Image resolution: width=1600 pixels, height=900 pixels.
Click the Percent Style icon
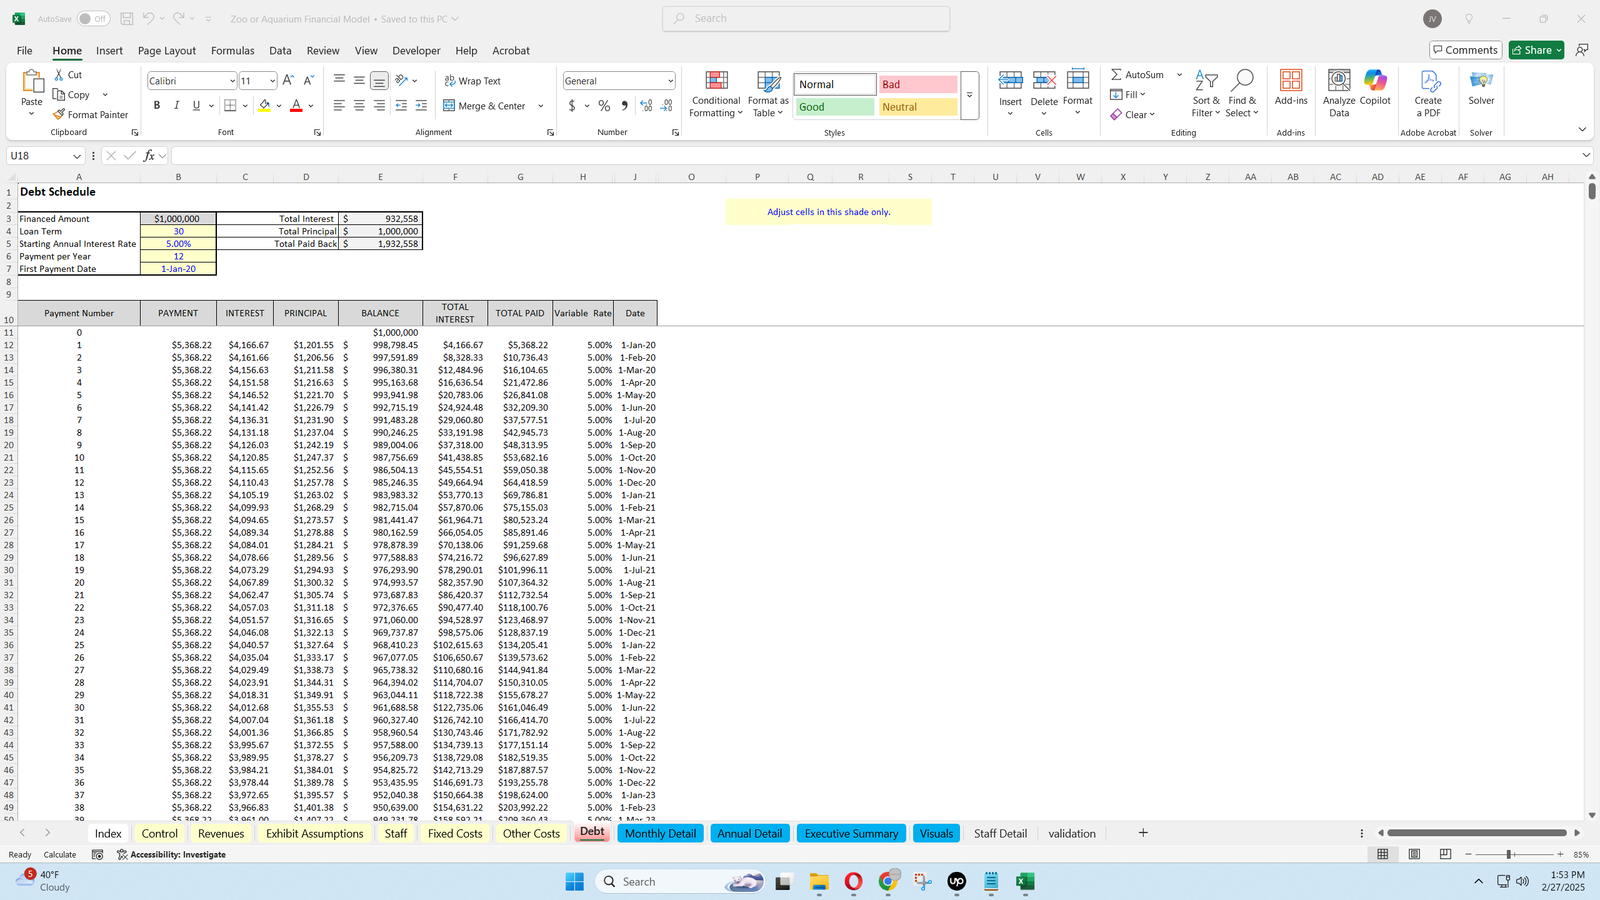click(x=604, y=106)
